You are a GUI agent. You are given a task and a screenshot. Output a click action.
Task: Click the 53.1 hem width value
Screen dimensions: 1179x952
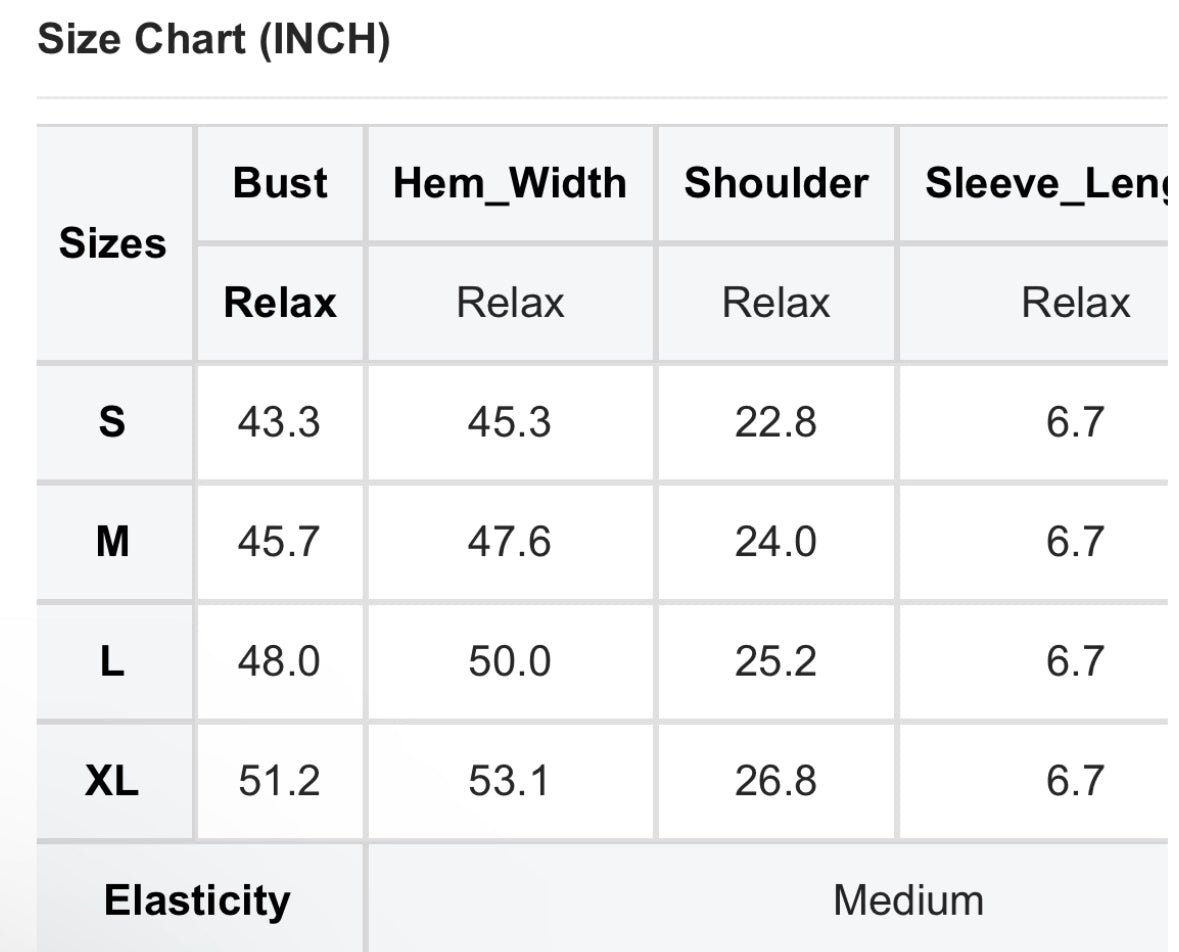pyautogui.click(x=508, y=781)
